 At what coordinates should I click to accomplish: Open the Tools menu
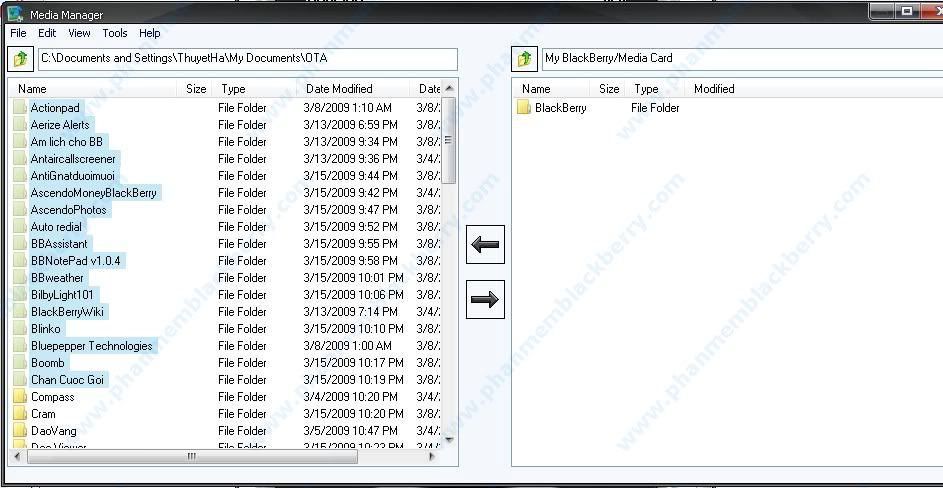click(x=114, y=33)
